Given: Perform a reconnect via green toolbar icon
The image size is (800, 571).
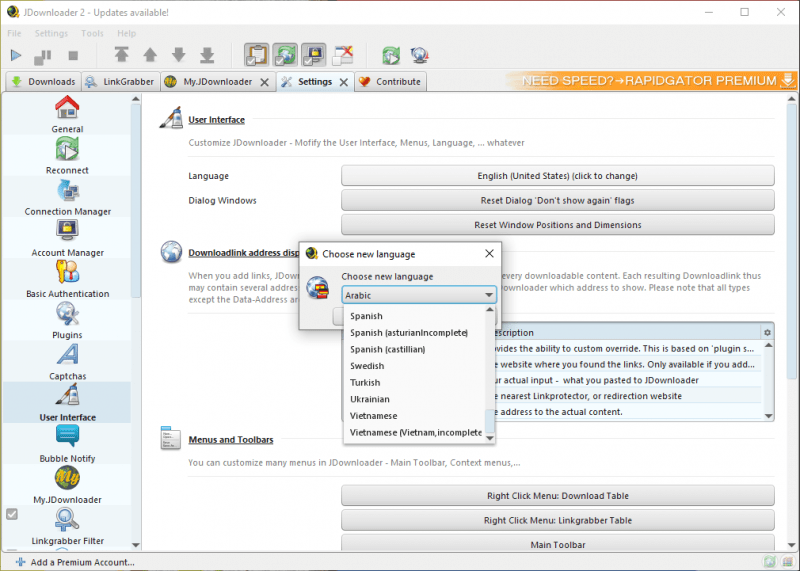Looking at the screenshot, I should (x=391, y=55).
